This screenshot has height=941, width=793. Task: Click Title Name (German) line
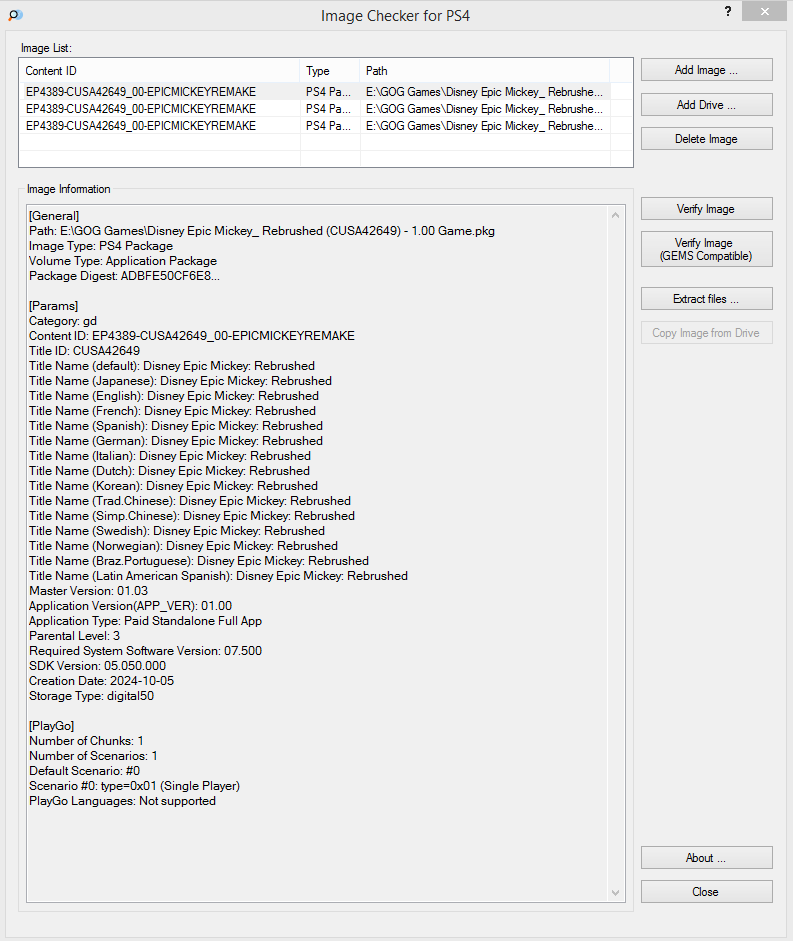[x=176, y=441]
